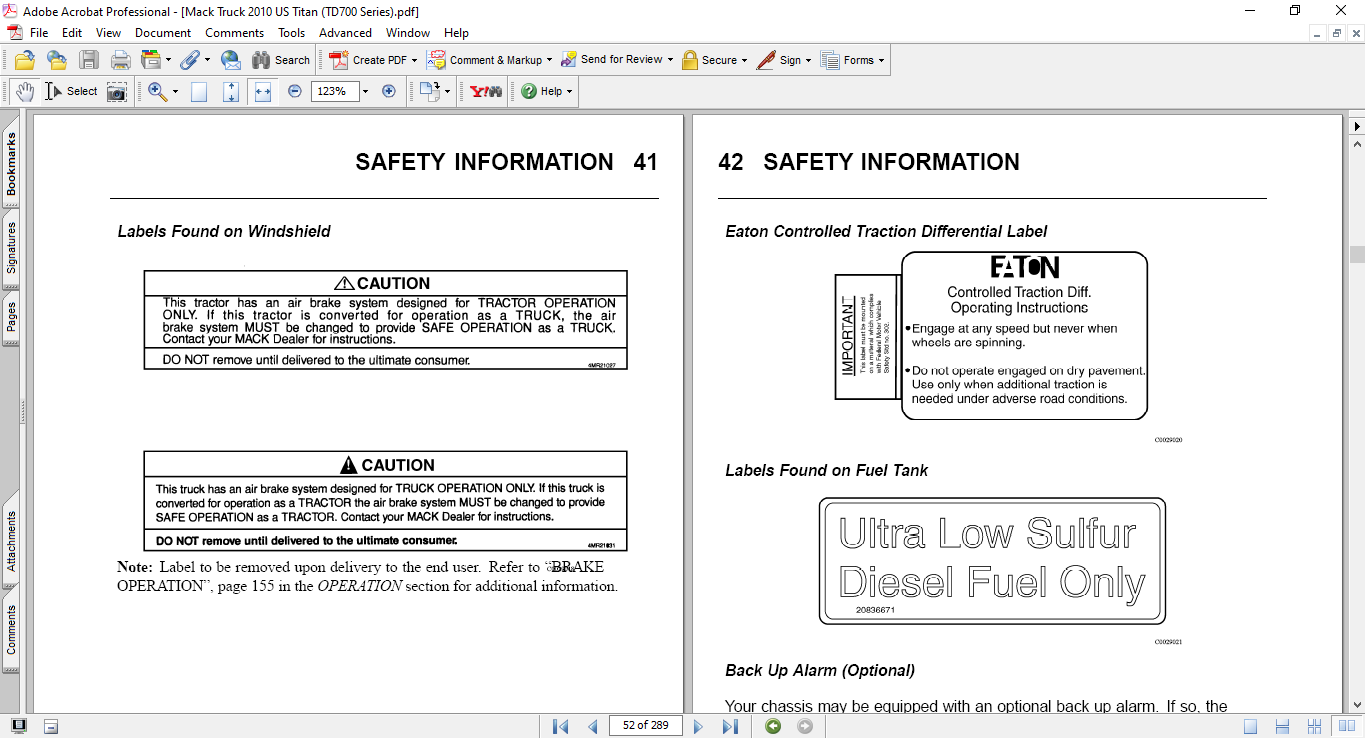Select the Zoom In magnifier tool
The height and width of the screenshot is (738, 1365).
157,92
